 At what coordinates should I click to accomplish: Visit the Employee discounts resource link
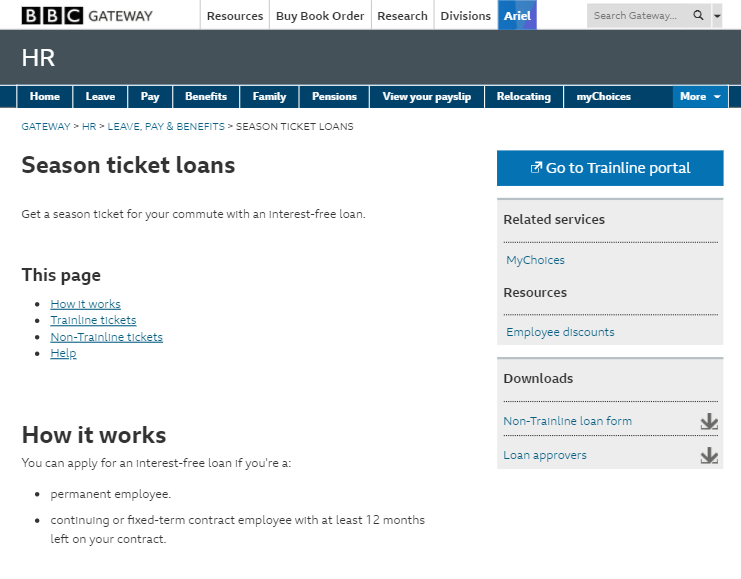pyautogui.click(x=560, y=332)
